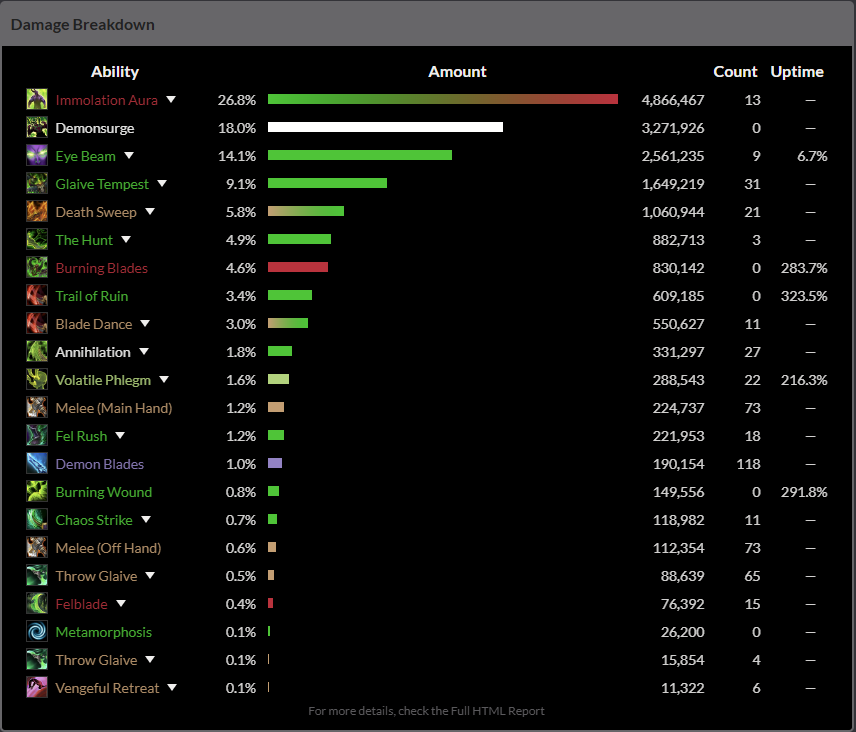Click the Glaive Tempest ability icon
Image resolution: width=856 pixels, height=732 pixels.
(x=37, y=184)
